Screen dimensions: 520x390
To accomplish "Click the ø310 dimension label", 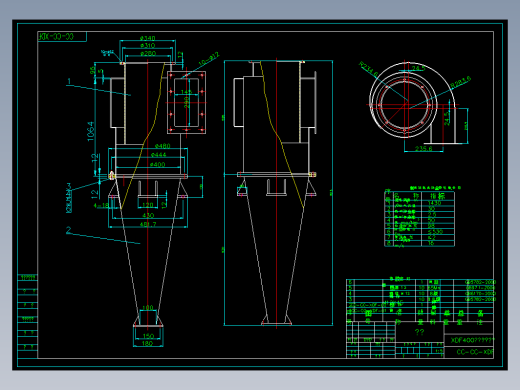I will point(148,45).
